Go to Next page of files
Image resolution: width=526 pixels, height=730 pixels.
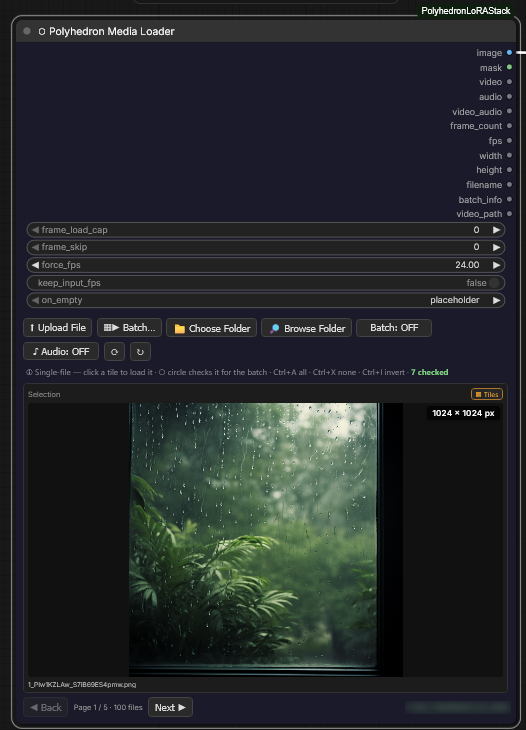[x=170, y=707]
